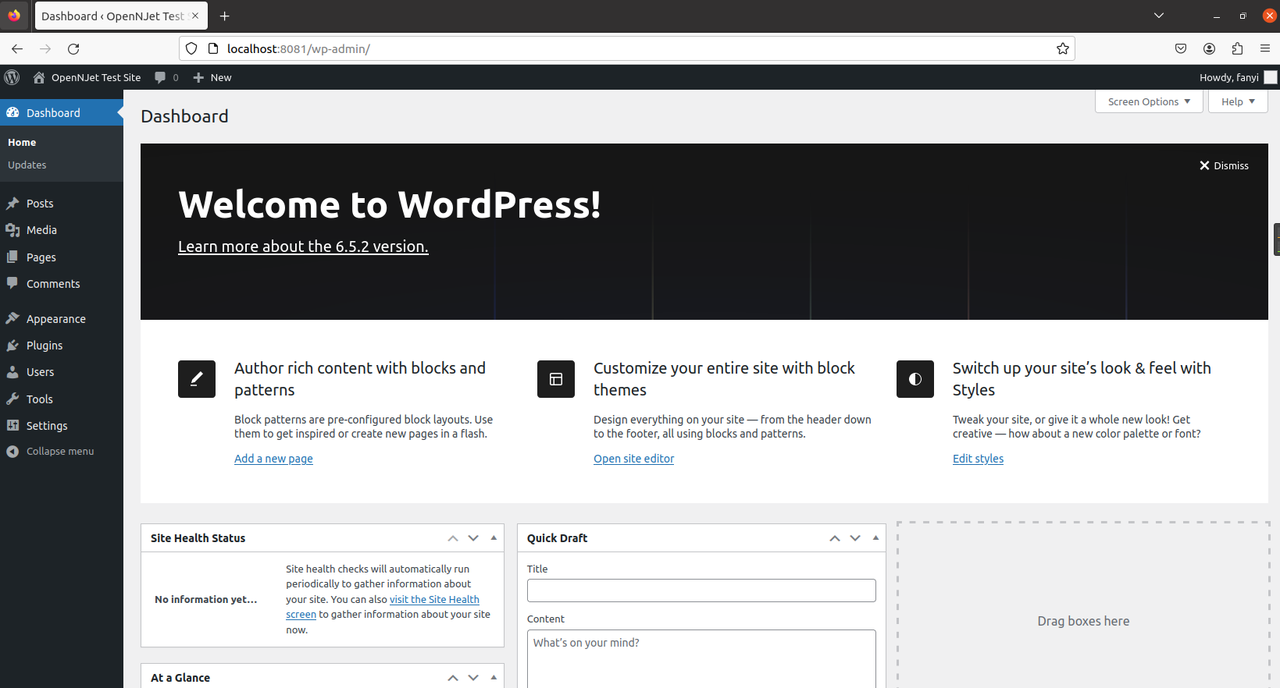Click the pencil edit icon tile
This screenshot has width=1280, height=688.
[x=197, y=379]
